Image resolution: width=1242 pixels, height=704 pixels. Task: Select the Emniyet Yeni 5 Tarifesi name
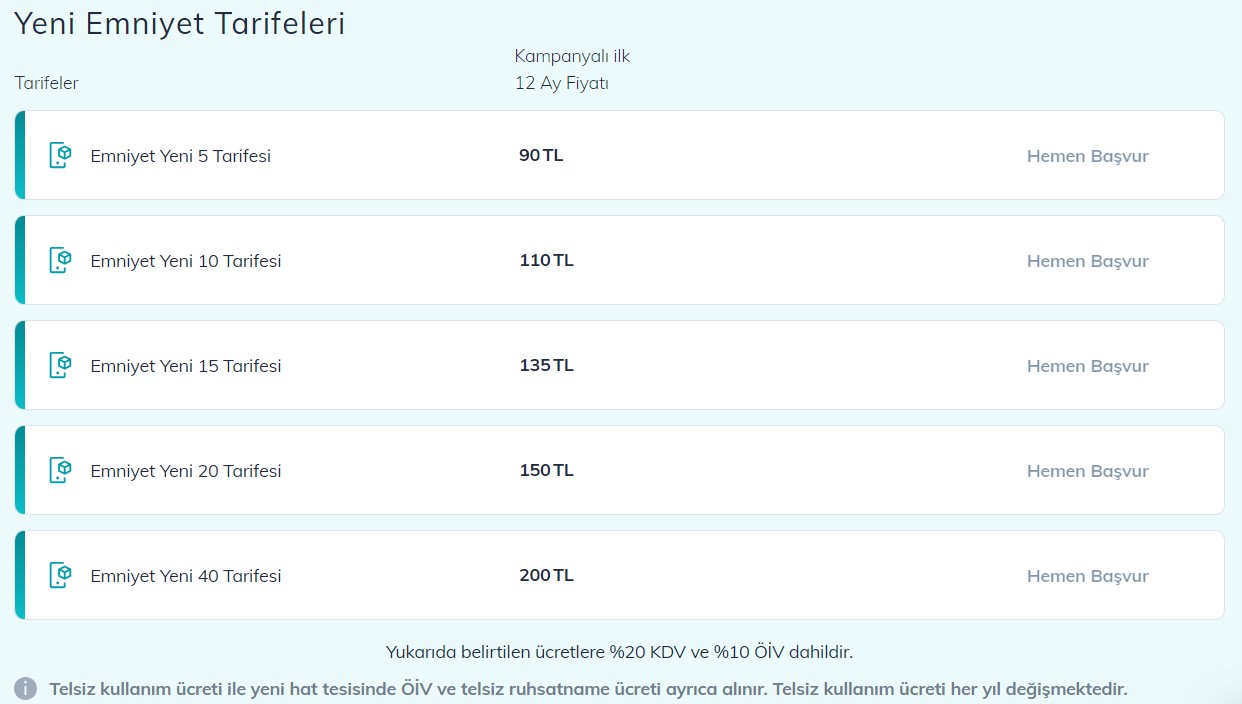[x=181, y=156]
